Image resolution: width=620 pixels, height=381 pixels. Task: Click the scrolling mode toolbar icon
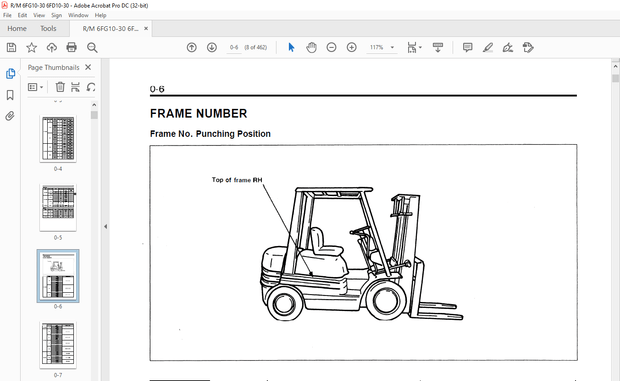coord(438,47)
